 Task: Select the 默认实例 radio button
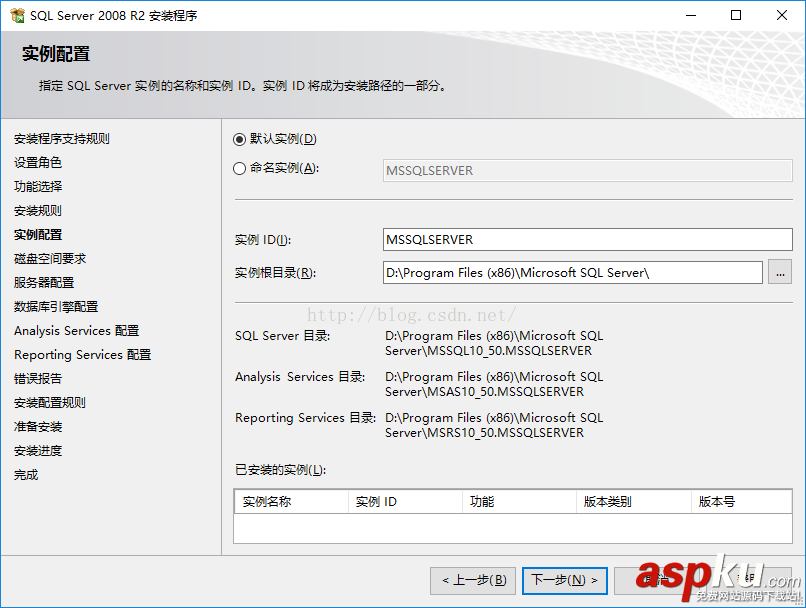click(237, 139)
